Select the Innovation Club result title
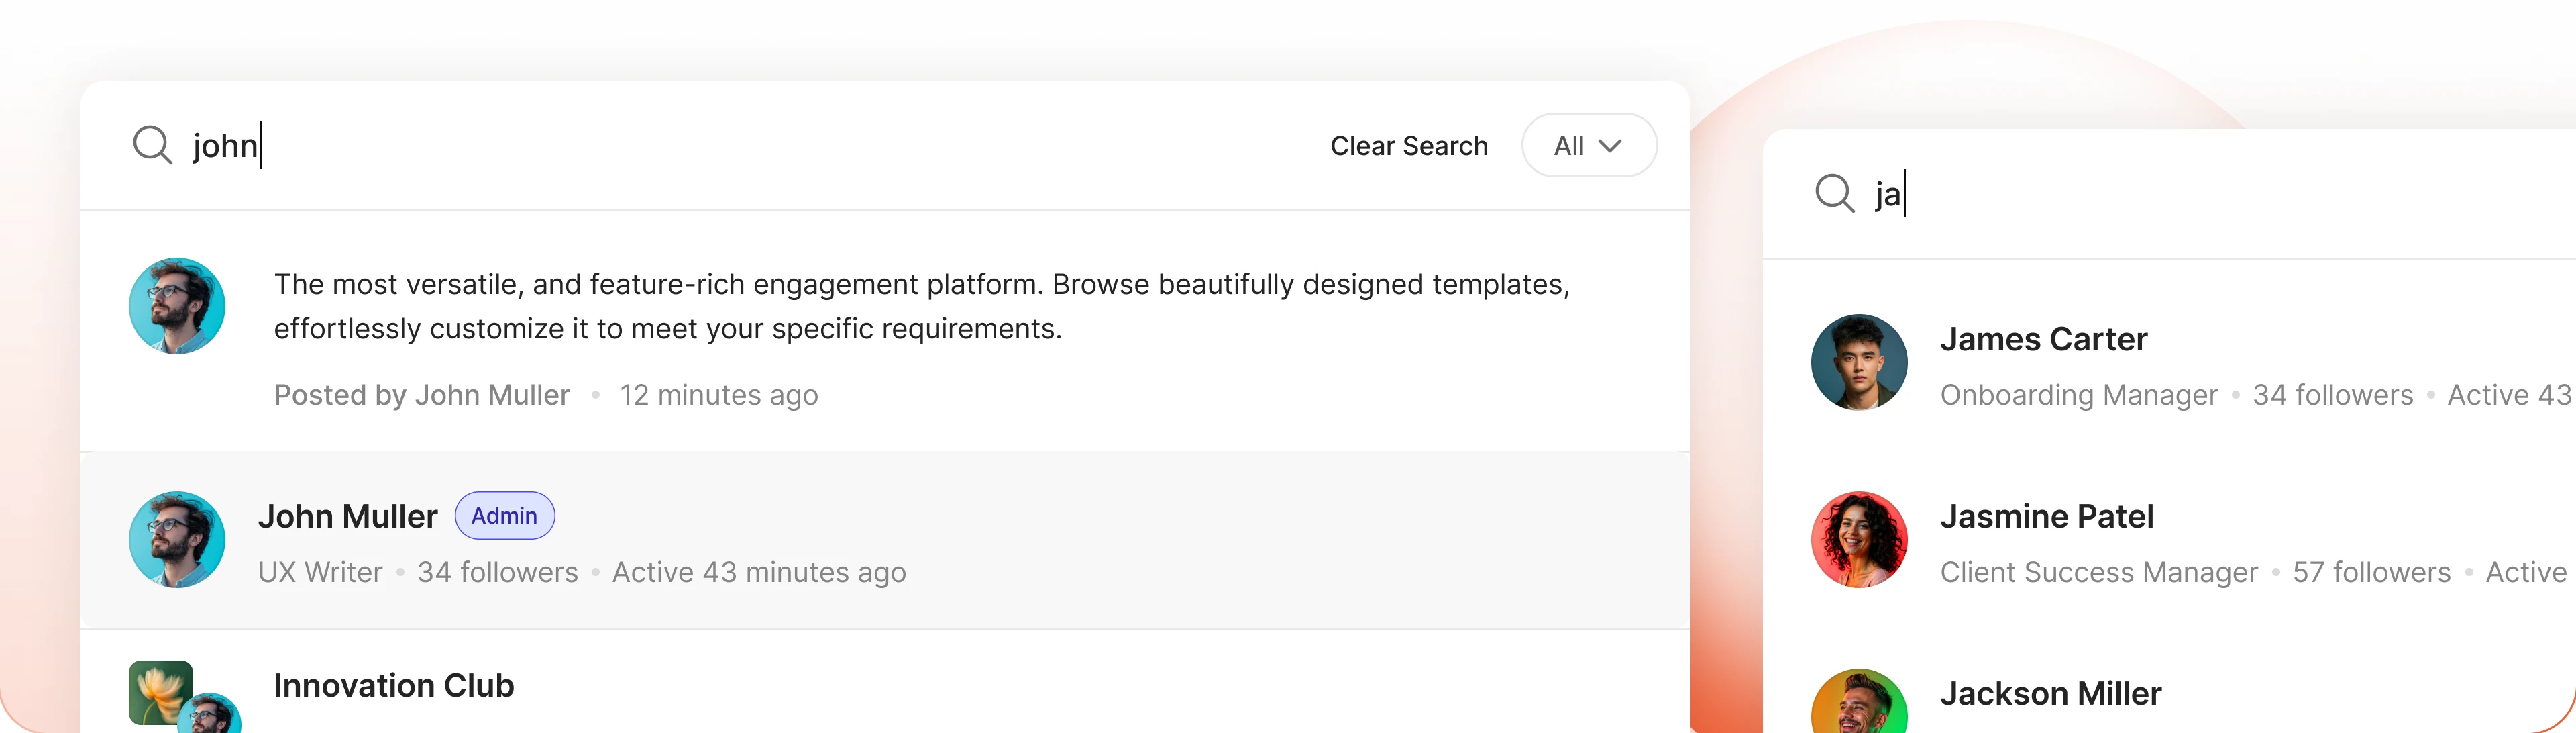This screenshot has height=733, width=2576. tap(393, 686)
